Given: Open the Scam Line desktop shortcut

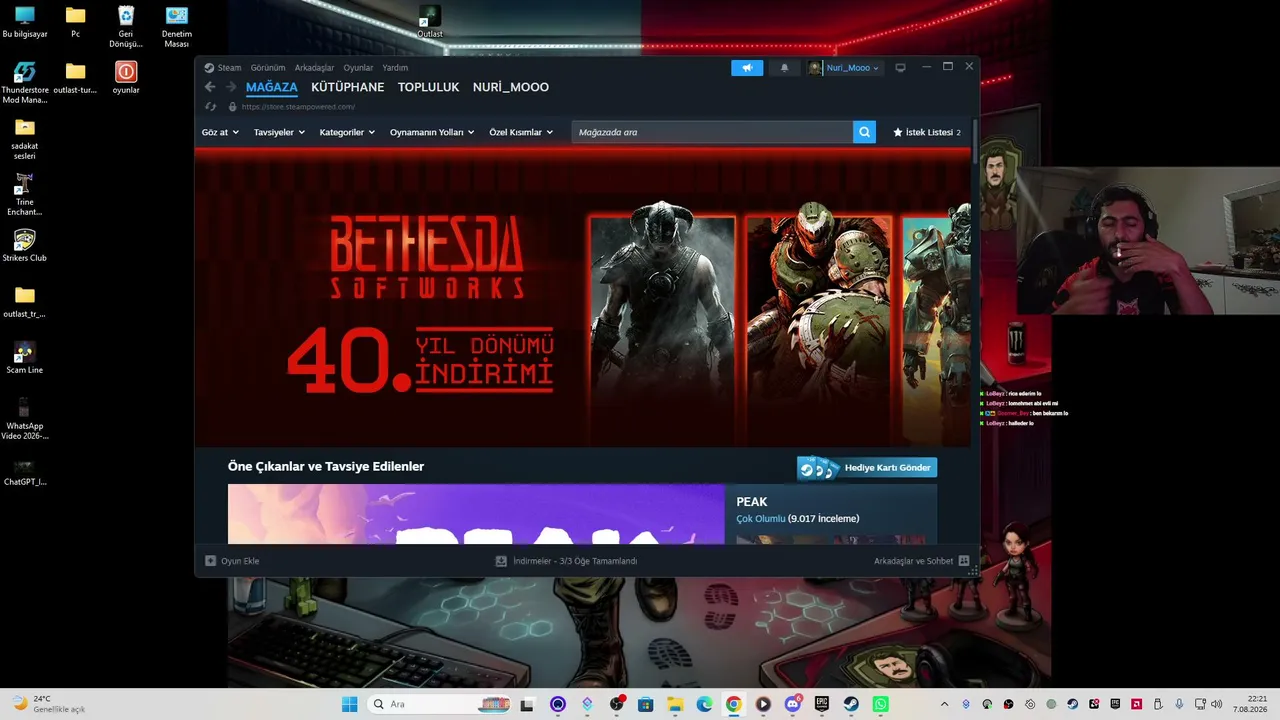Looking at the screenshot, I should (25, 358).
